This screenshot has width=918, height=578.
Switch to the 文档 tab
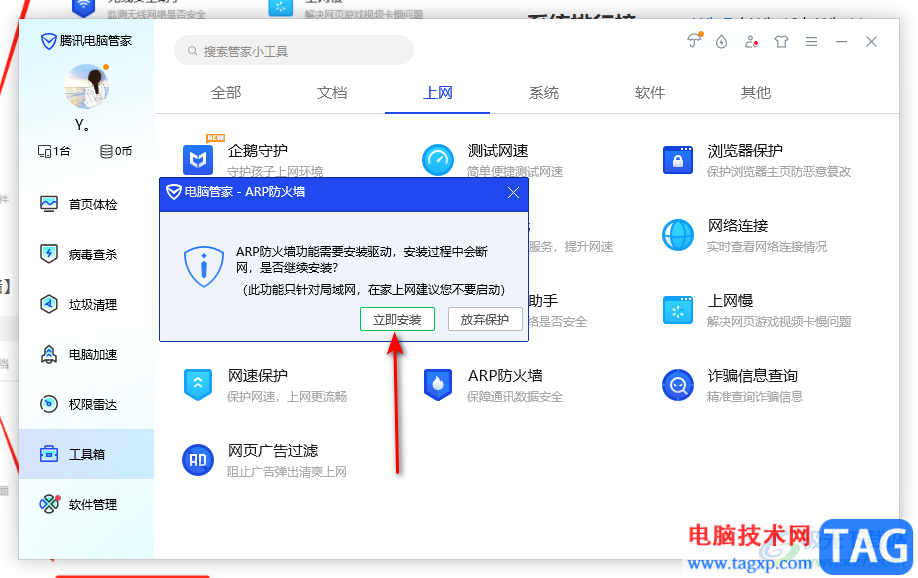point(332,93)
